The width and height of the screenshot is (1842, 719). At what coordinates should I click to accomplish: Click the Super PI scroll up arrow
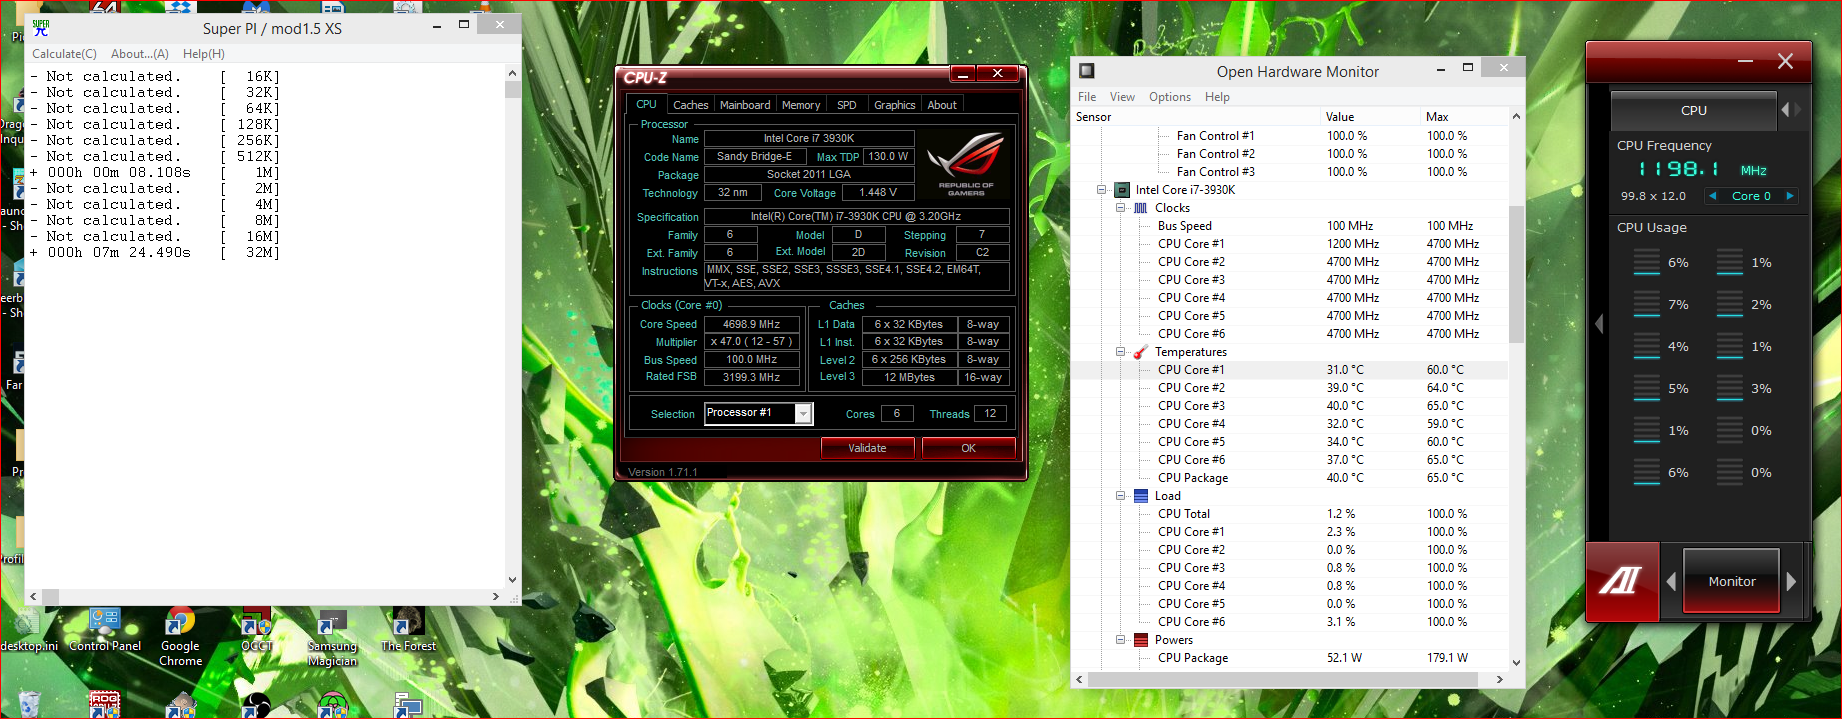[512, 73]
